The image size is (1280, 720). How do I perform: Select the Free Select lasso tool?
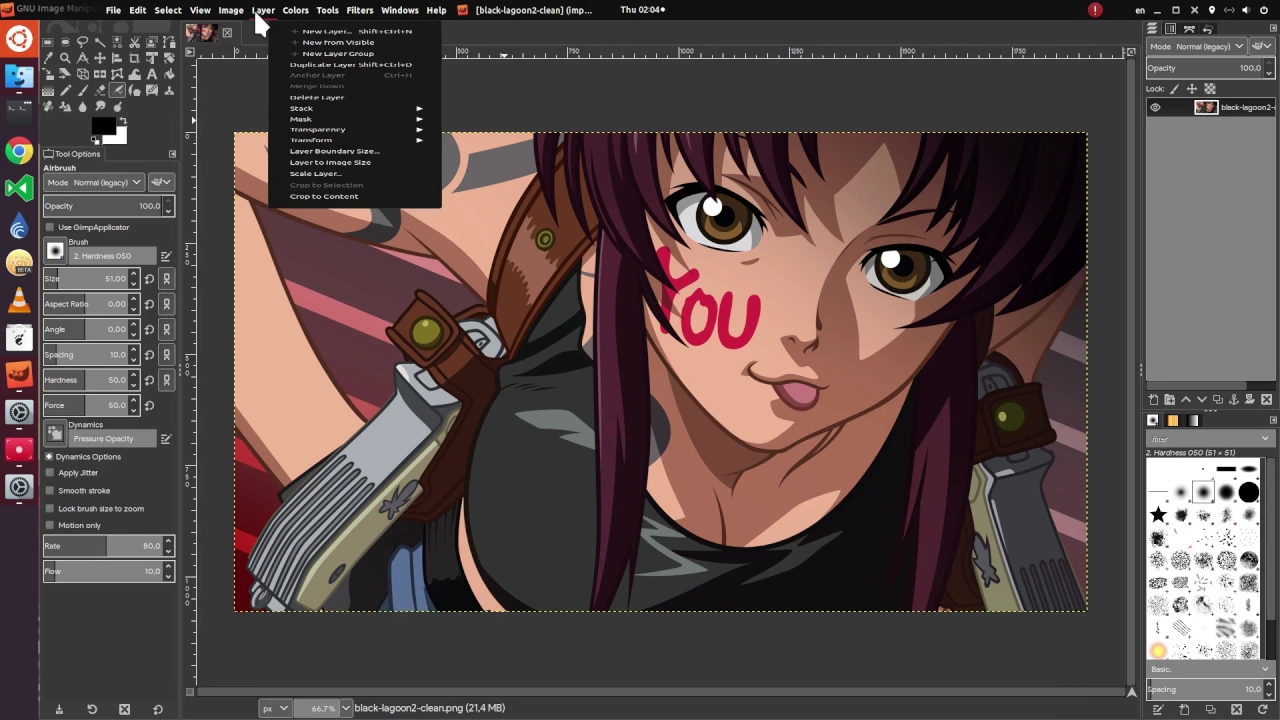[x=82, y=42]
